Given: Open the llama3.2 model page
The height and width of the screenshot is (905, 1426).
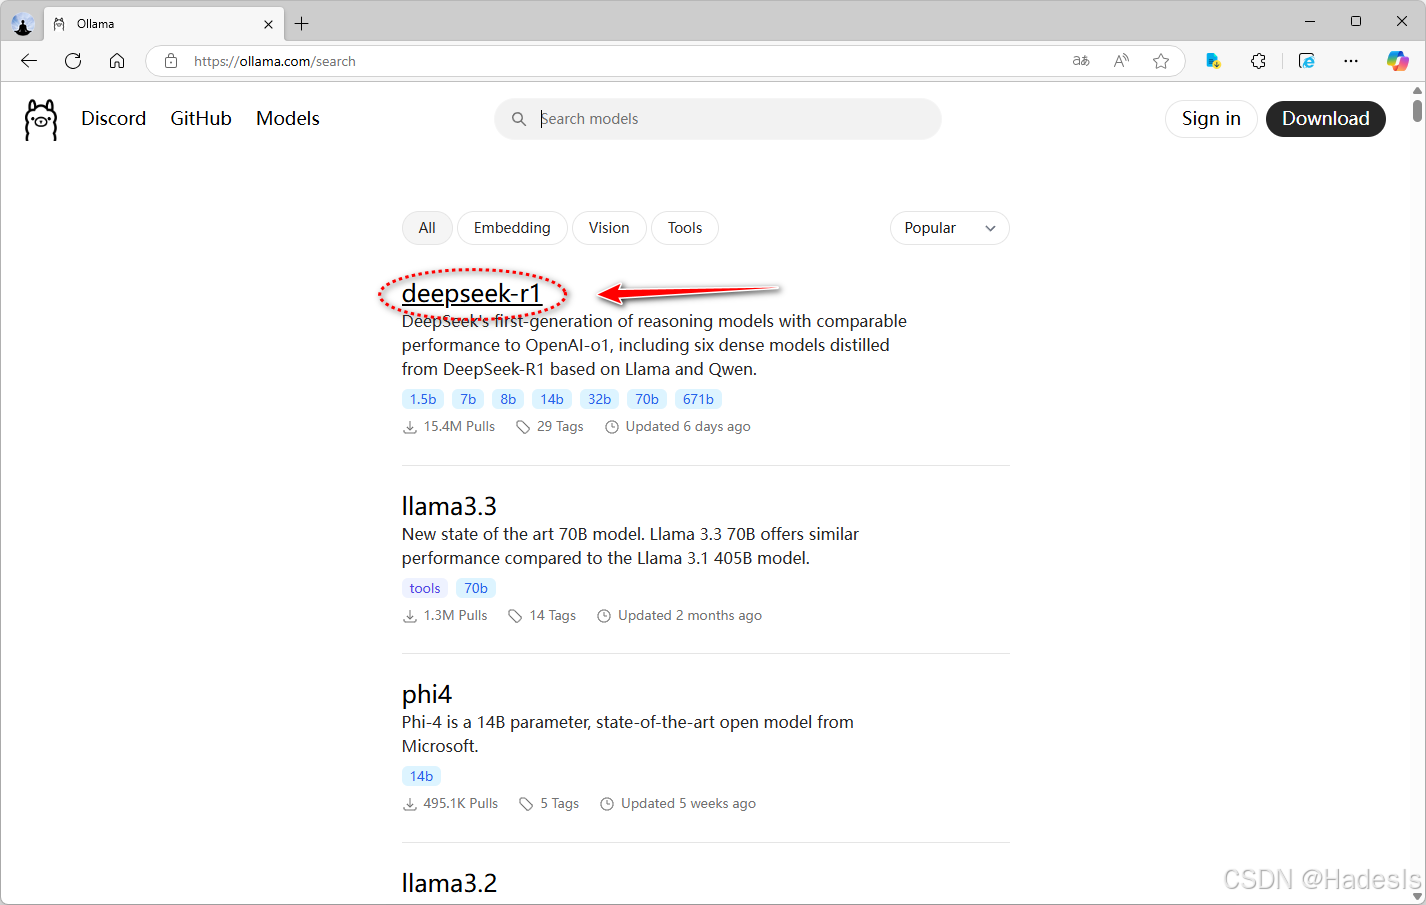Looking at the screenshot, I should tap(449, 883).
